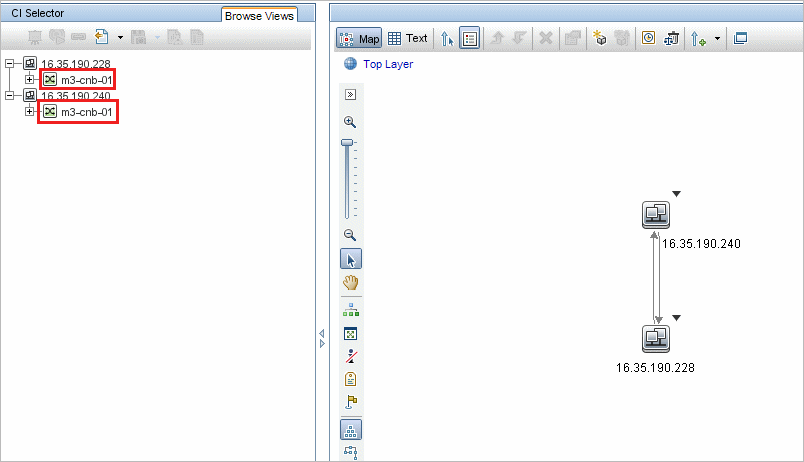Open dropdown beside the load view icon
The width and height of the screenshot is (804, 462).
pos(120,37)
